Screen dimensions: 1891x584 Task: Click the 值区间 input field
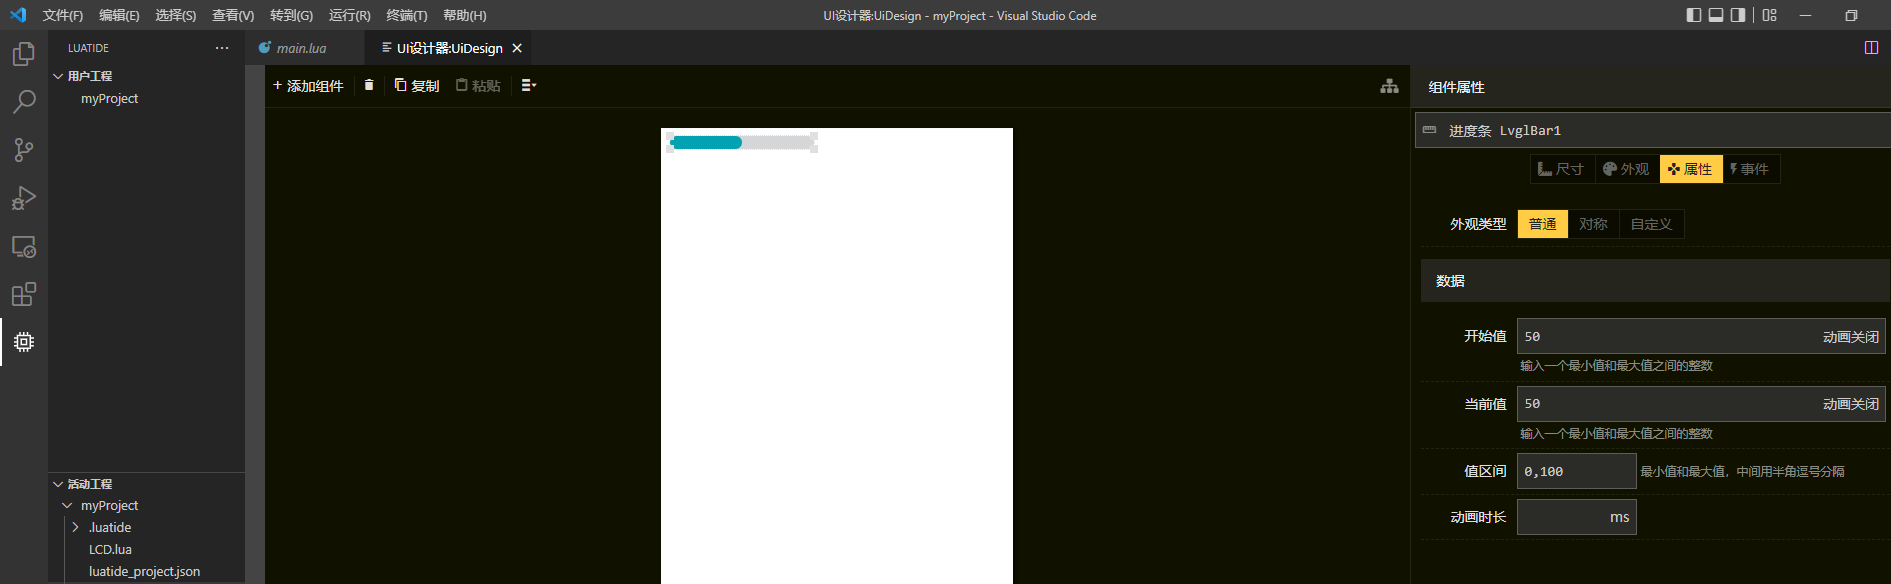1577,471
